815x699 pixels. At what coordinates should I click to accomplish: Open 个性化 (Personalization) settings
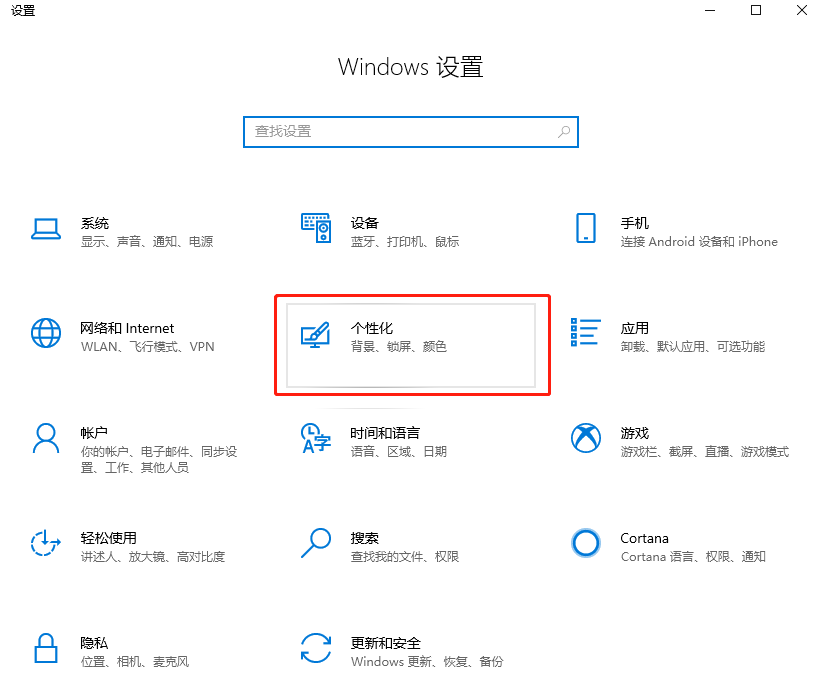click(411, 344)
